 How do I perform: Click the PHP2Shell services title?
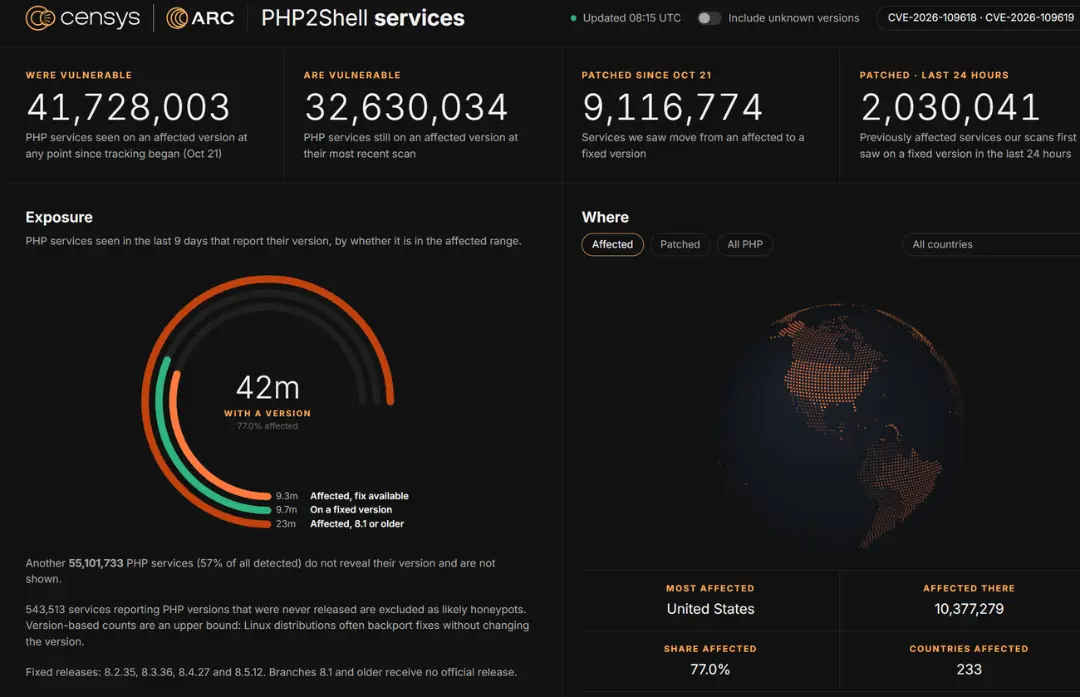363,18
